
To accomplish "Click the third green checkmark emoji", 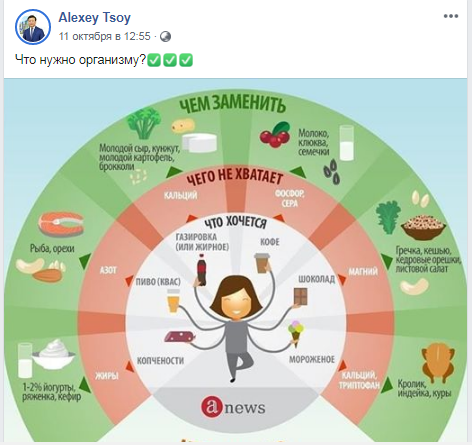I will tap(186, 60).
